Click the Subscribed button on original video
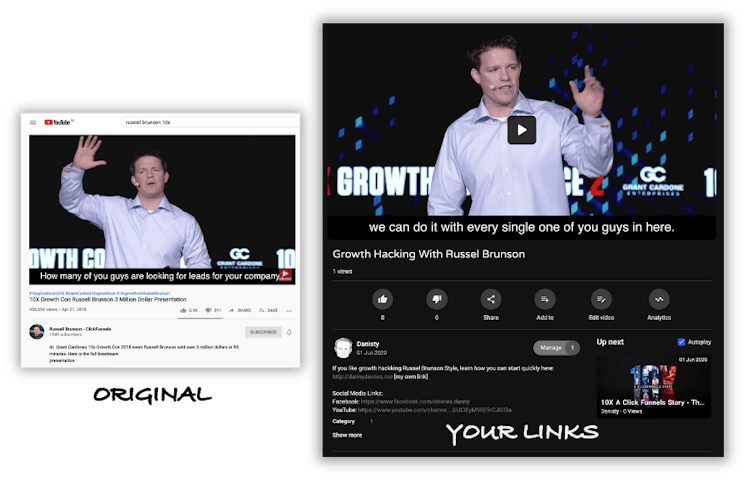746x480 pixels. click(263, 332)
